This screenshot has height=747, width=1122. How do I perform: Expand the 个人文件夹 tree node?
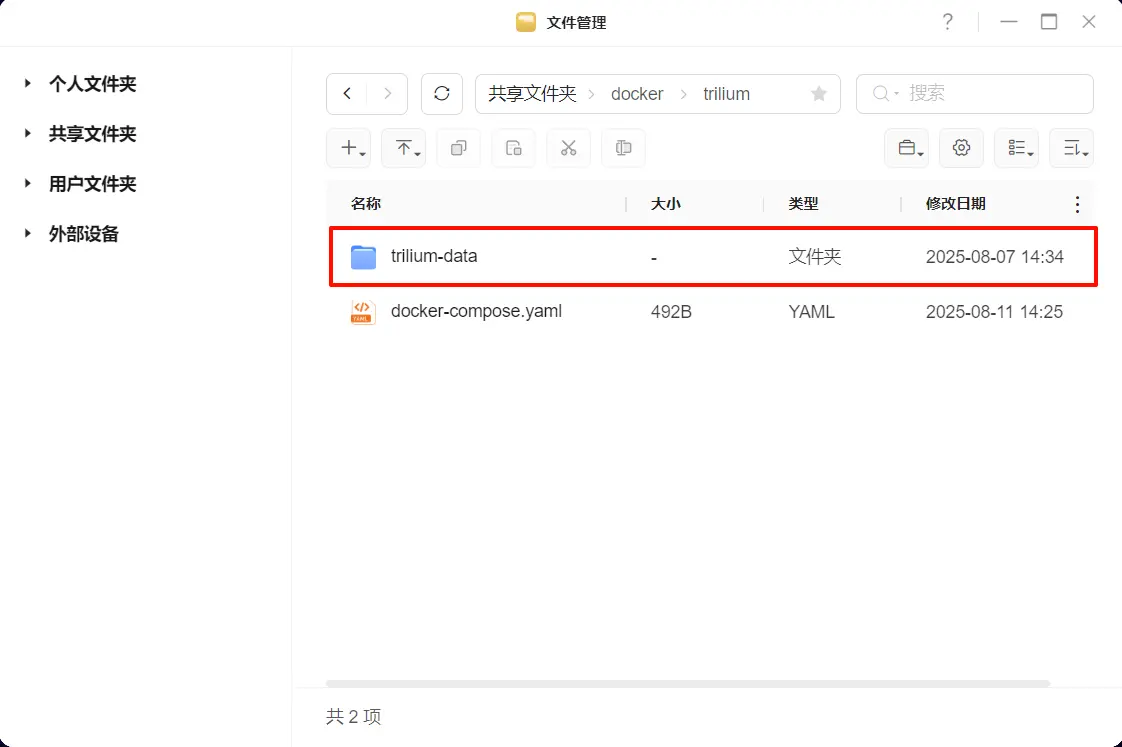point(28,84)
